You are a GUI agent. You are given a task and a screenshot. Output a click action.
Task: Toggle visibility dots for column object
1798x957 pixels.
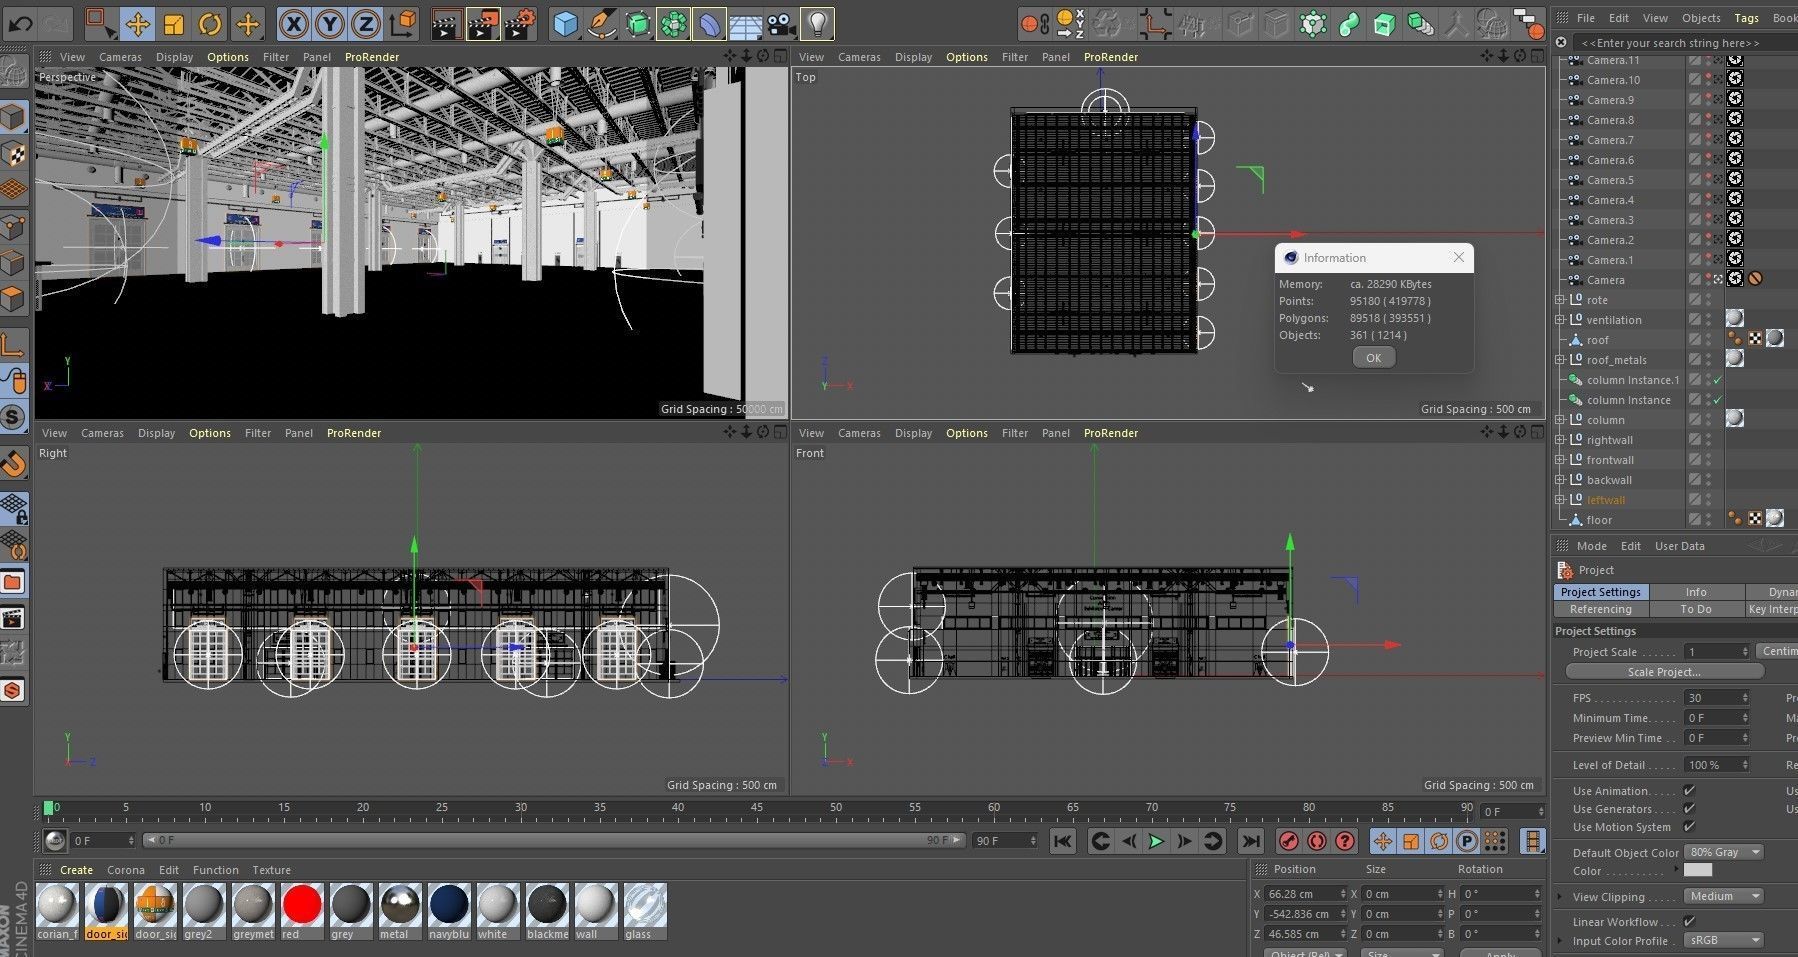pyautogui.click(x=1708, y=420)
